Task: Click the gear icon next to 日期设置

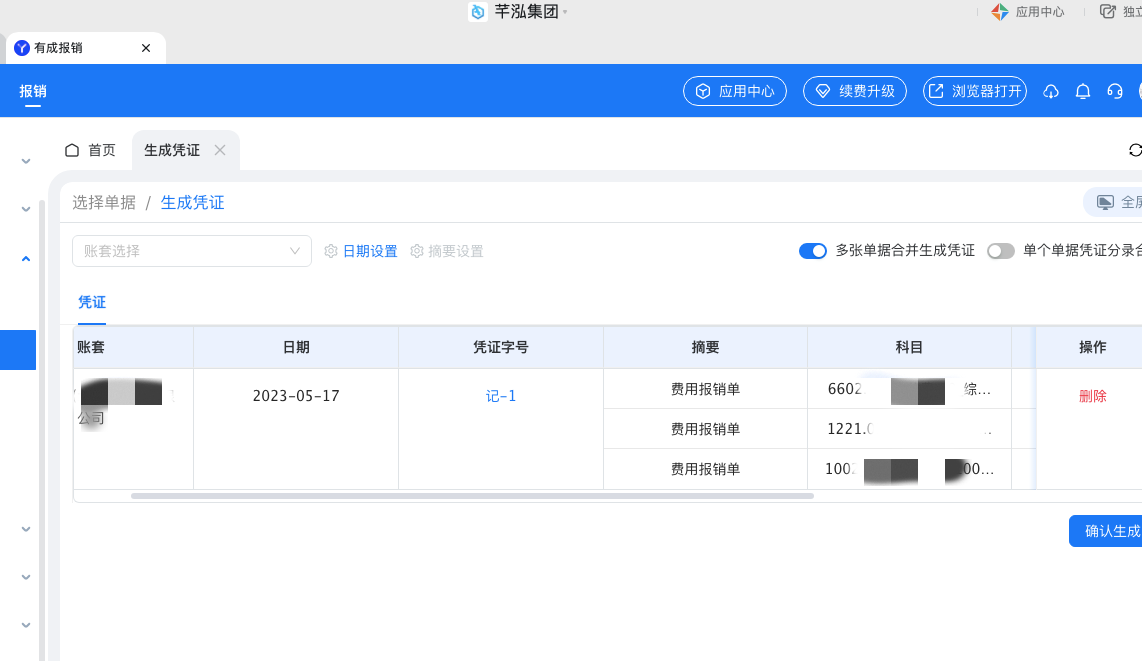Action: [x=330, y=251]
